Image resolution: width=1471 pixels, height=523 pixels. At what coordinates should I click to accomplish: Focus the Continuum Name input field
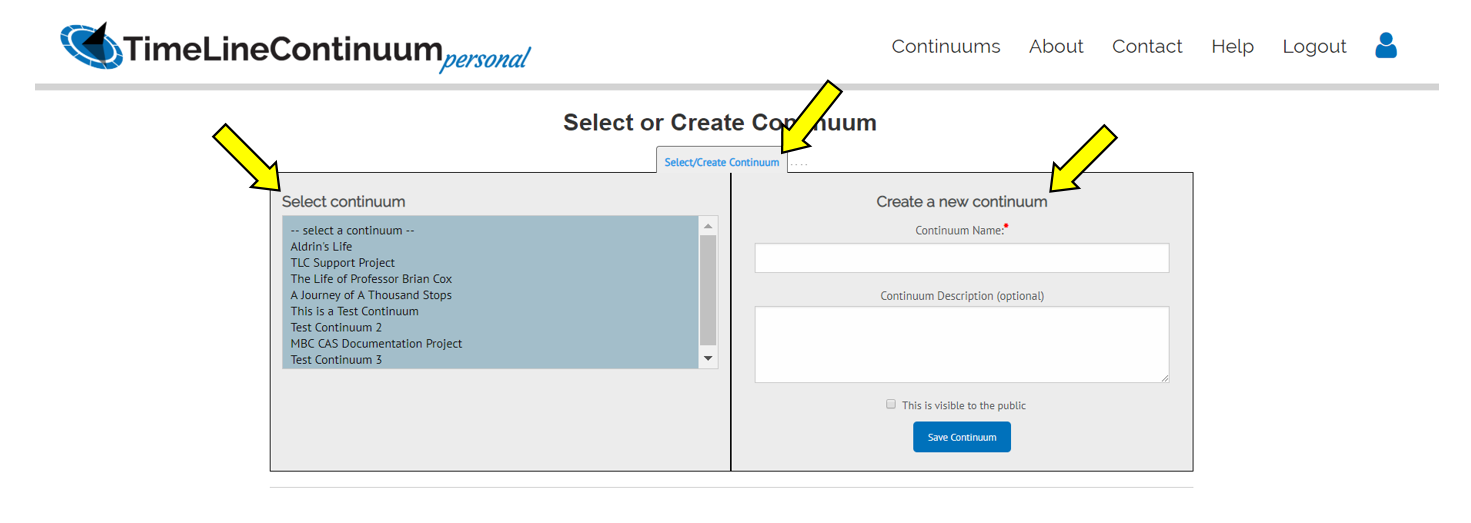pyautogui.click(x=961, y=258)
